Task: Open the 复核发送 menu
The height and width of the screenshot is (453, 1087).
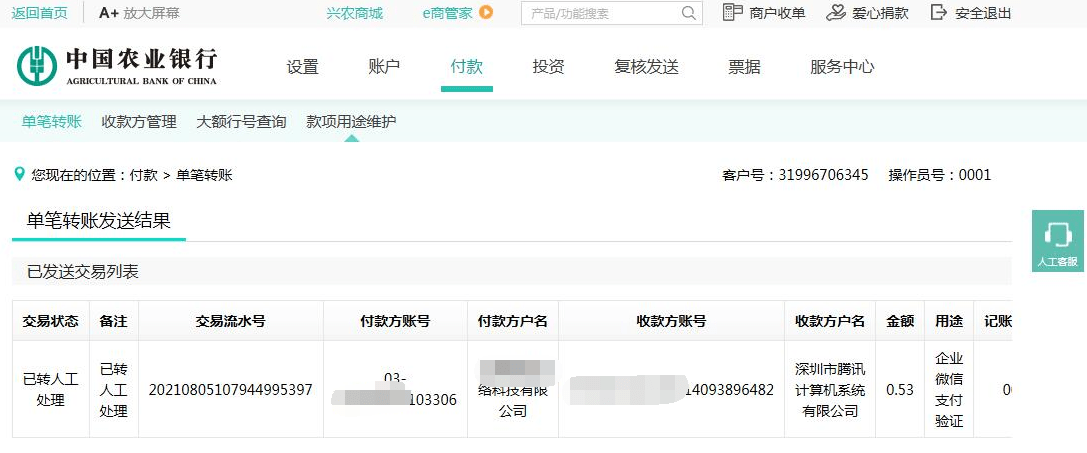Action: [646, 67]
